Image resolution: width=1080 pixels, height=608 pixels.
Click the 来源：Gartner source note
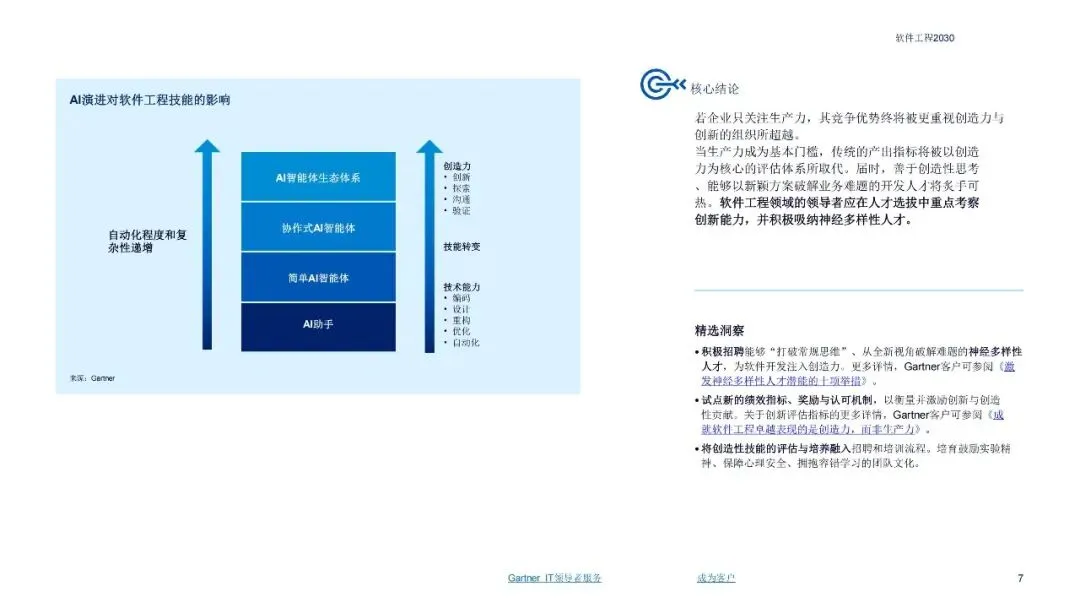pyautogui.click(x=92, y=378)
